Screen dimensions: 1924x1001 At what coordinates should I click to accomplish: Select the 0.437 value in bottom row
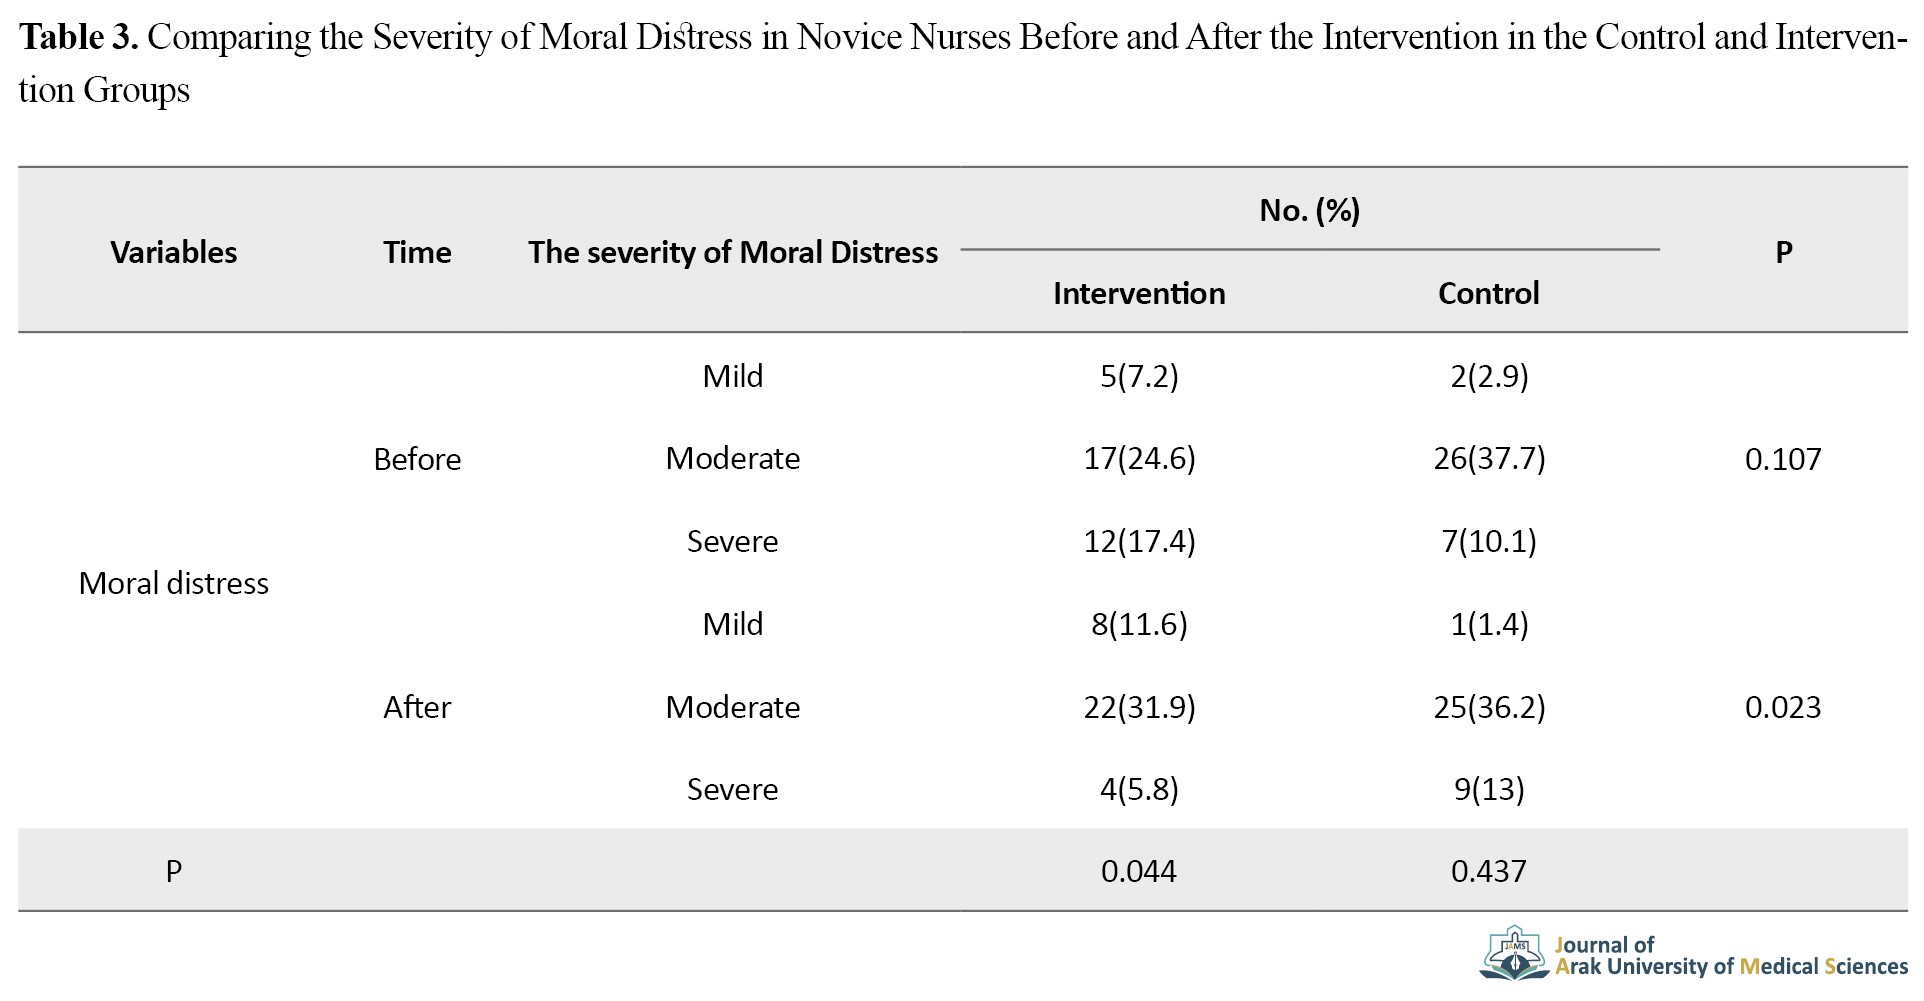click(1489, 871)
